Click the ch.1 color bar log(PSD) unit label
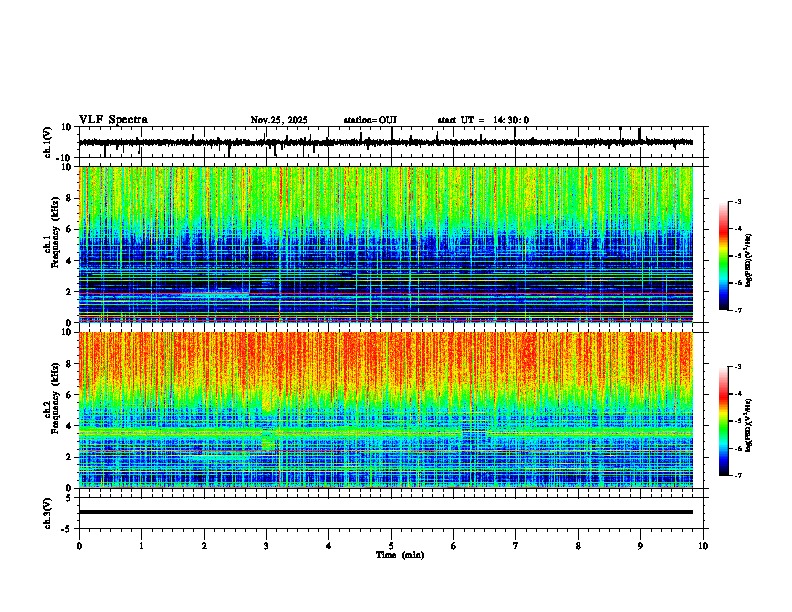Screen dimensions: 792x612 pyautogui.click(x=749, y=261)
